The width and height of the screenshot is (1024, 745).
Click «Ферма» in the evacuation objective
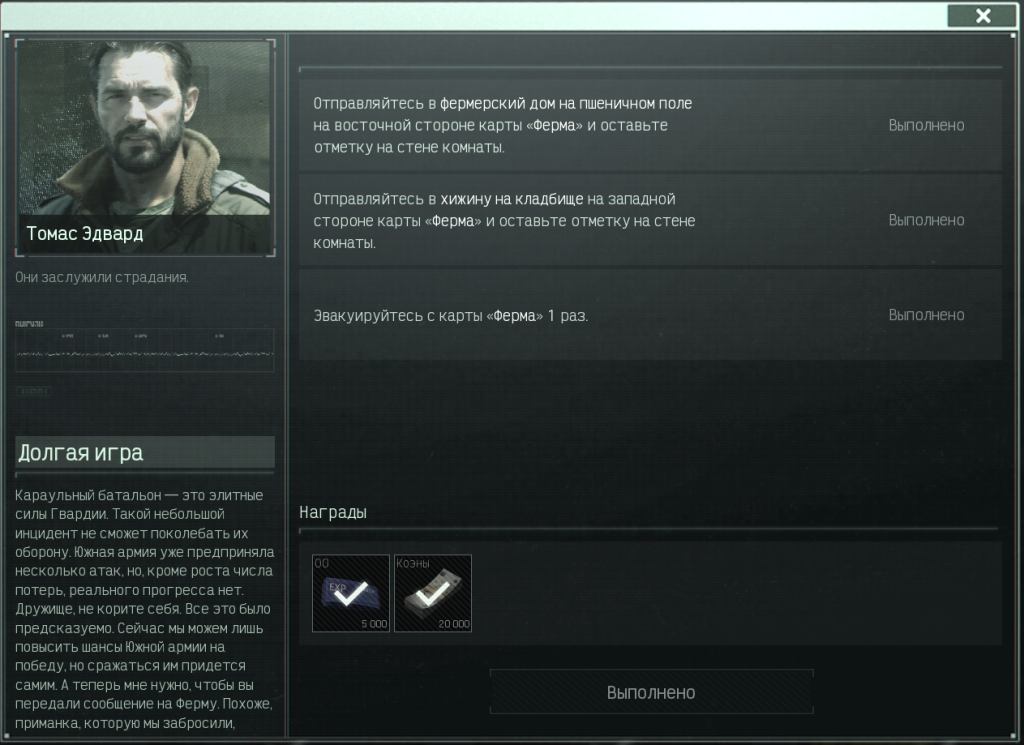515,316
